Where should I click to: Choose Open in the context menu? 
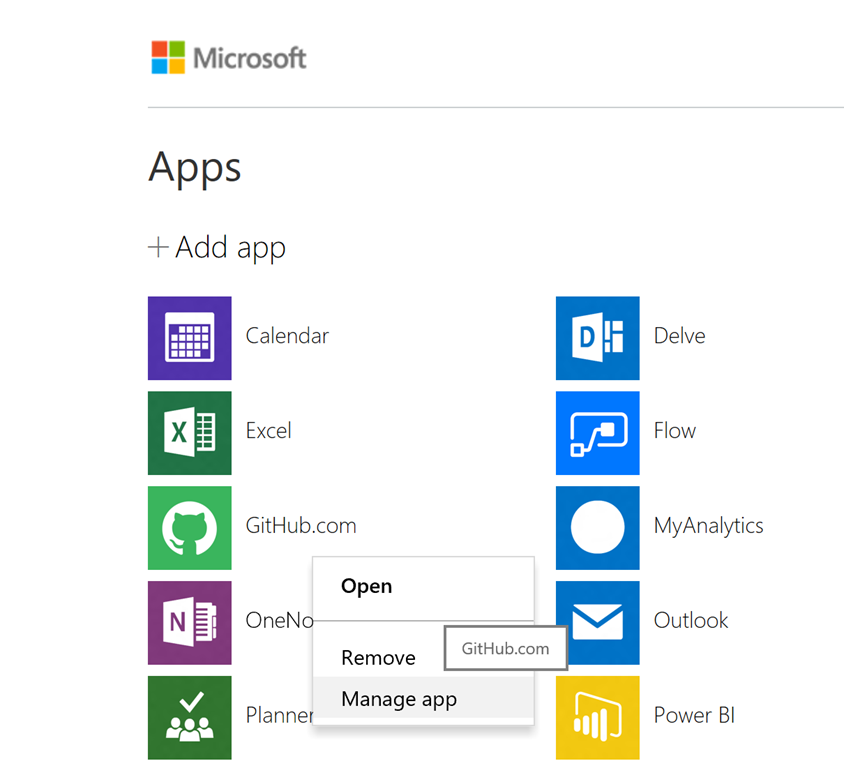(366, 587)
